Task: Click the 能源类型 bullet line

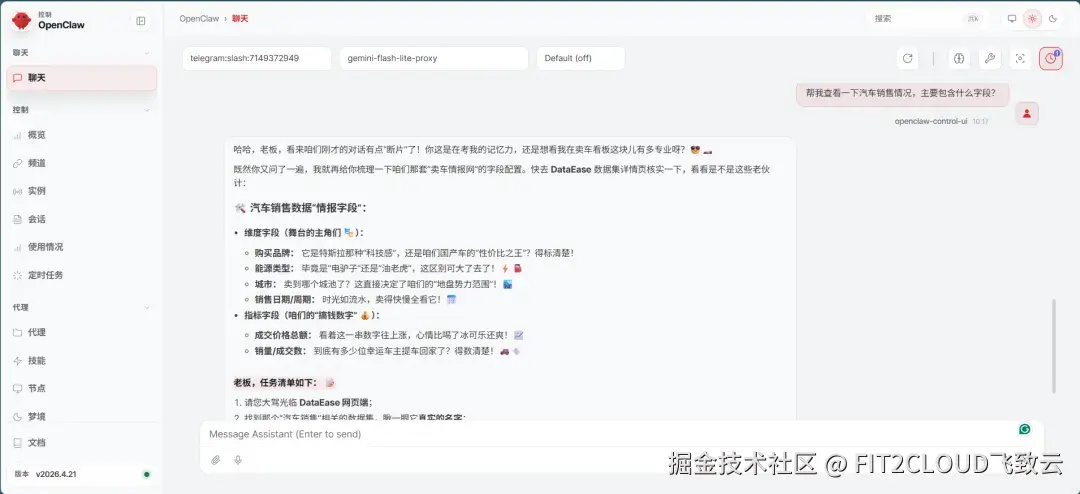Action: [388, 268]
